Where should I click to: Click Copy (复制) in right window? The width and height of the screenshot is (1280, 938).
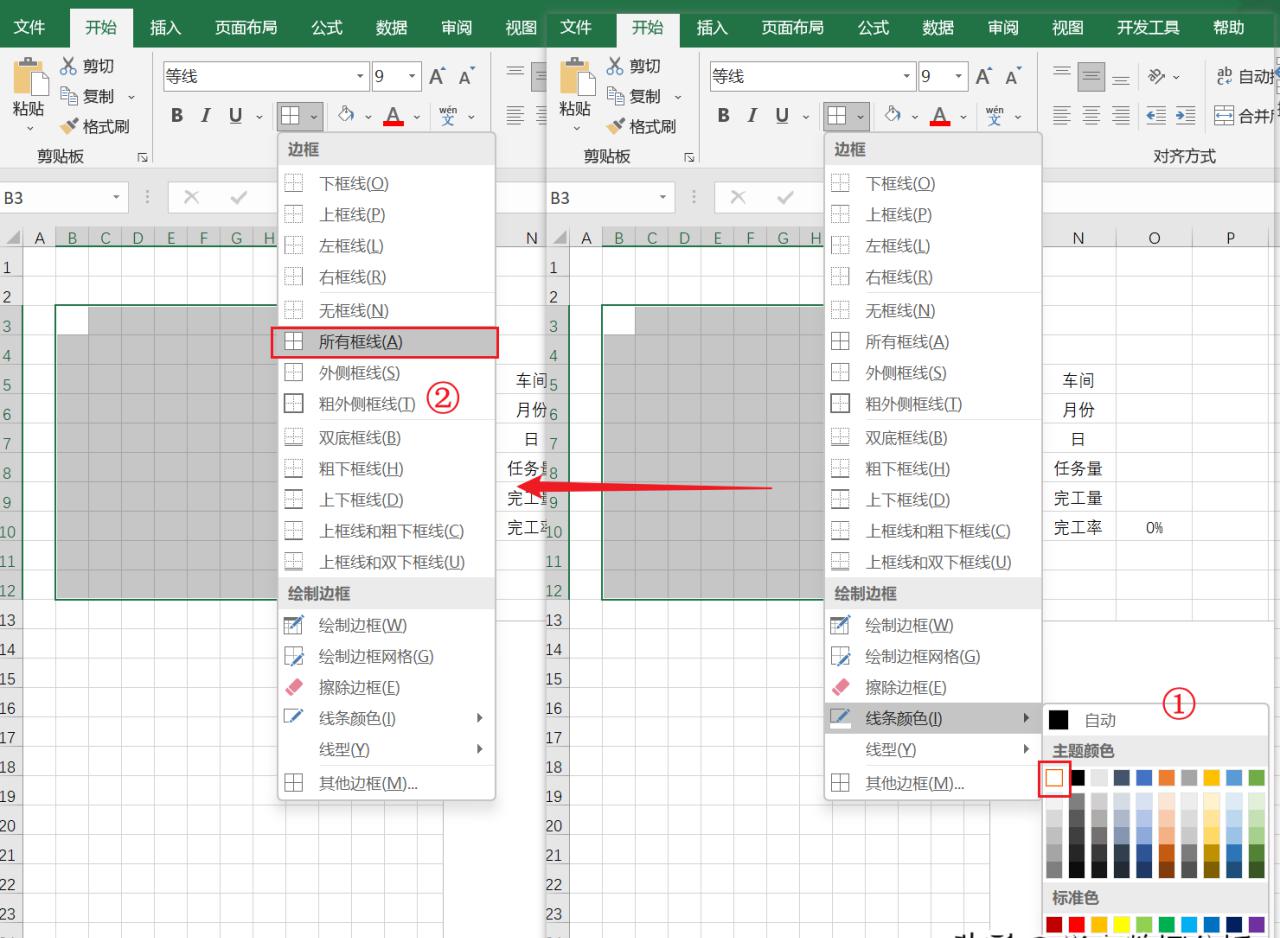[633, 96]
